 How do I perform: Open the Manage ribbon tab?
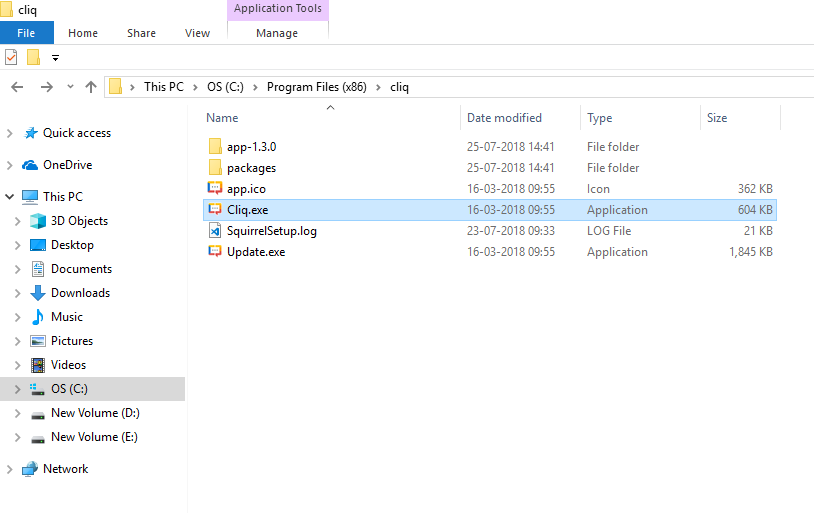[x=277, y=33]
